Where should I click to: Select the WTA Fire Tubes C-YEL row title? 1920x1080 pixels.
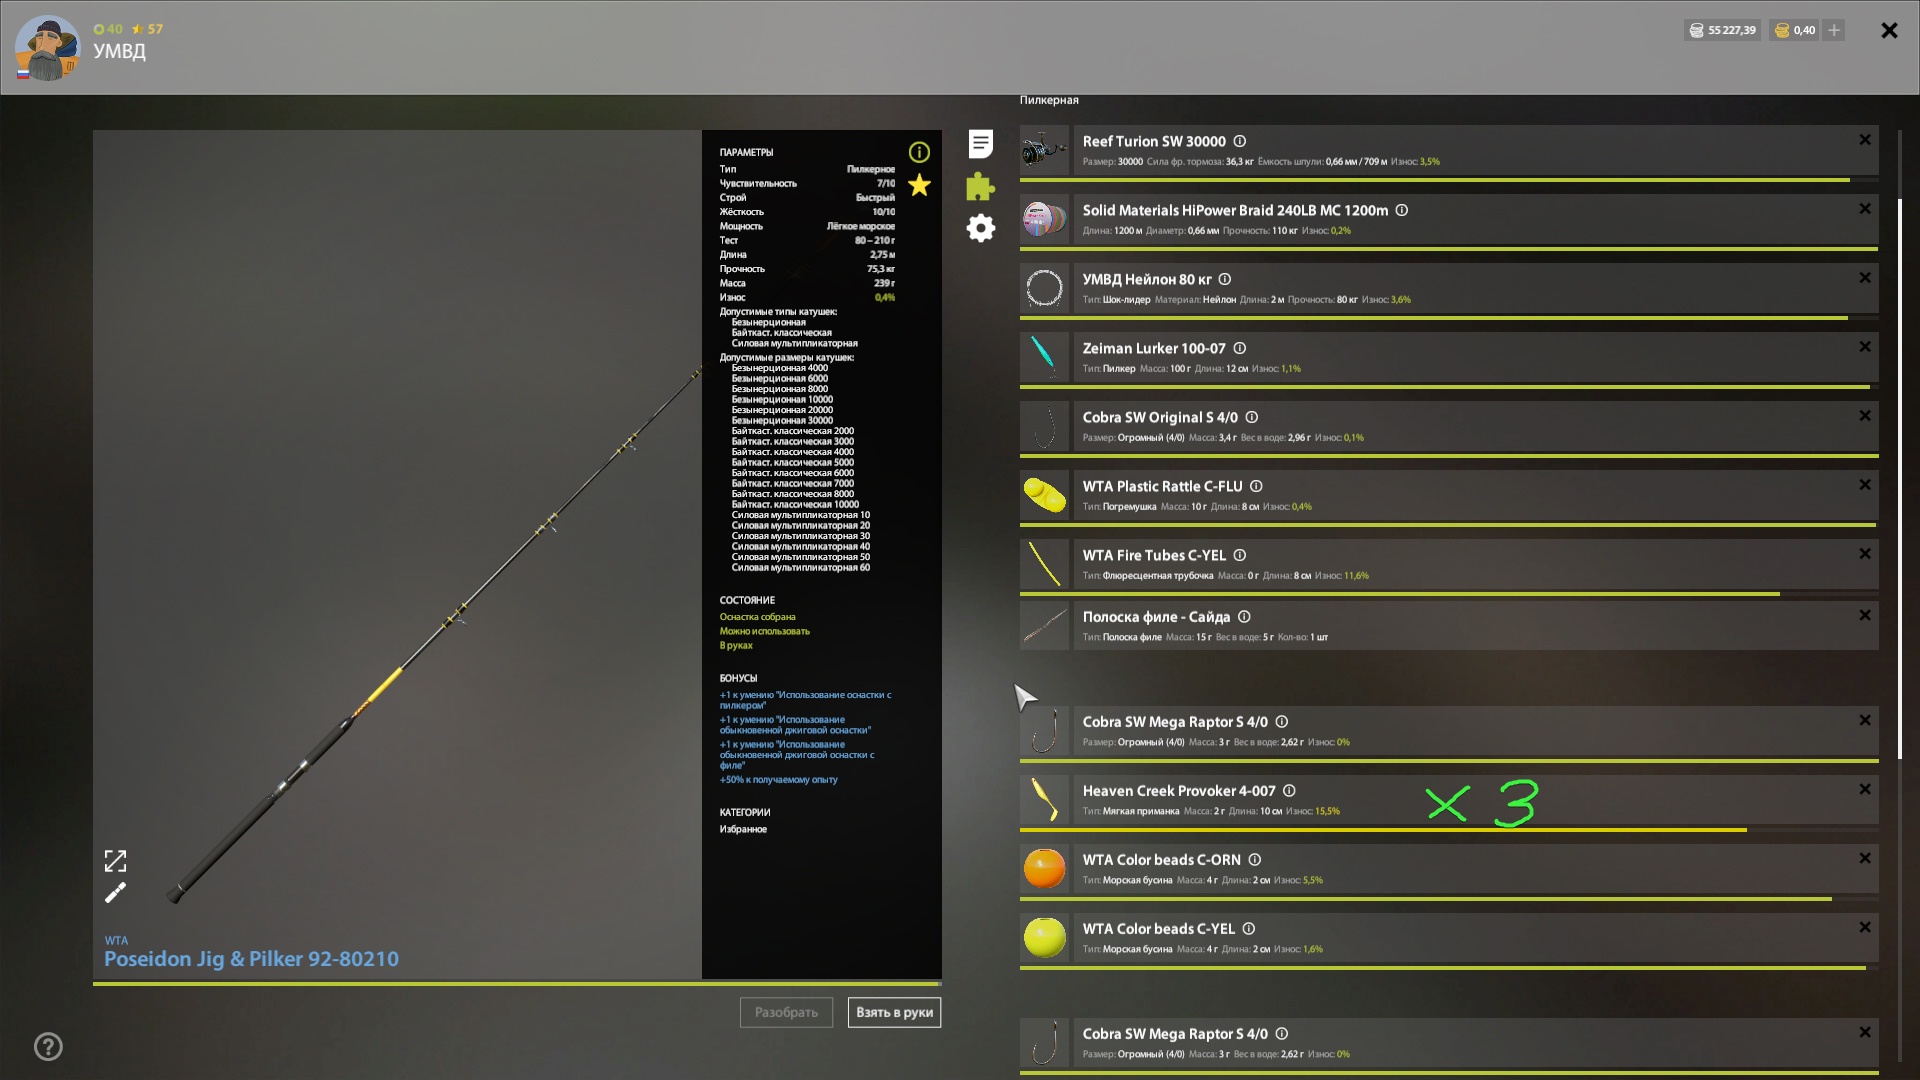click(1154, 556)
